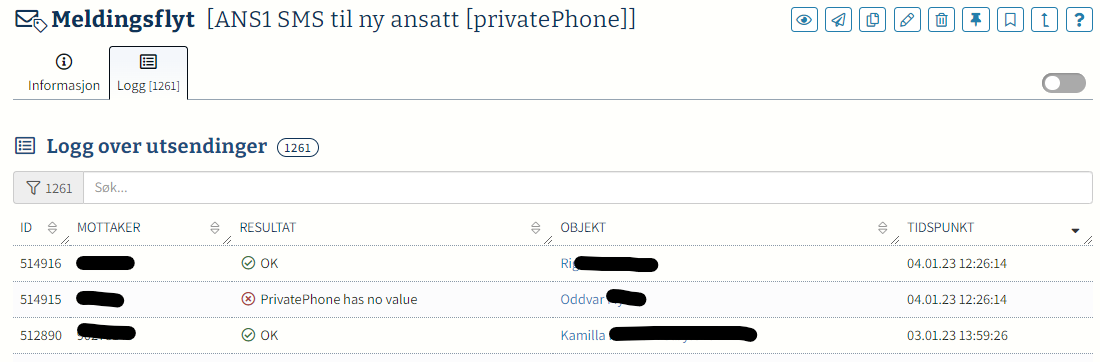
Task: Open the filter button showing 1261
Action: point(48,188)
